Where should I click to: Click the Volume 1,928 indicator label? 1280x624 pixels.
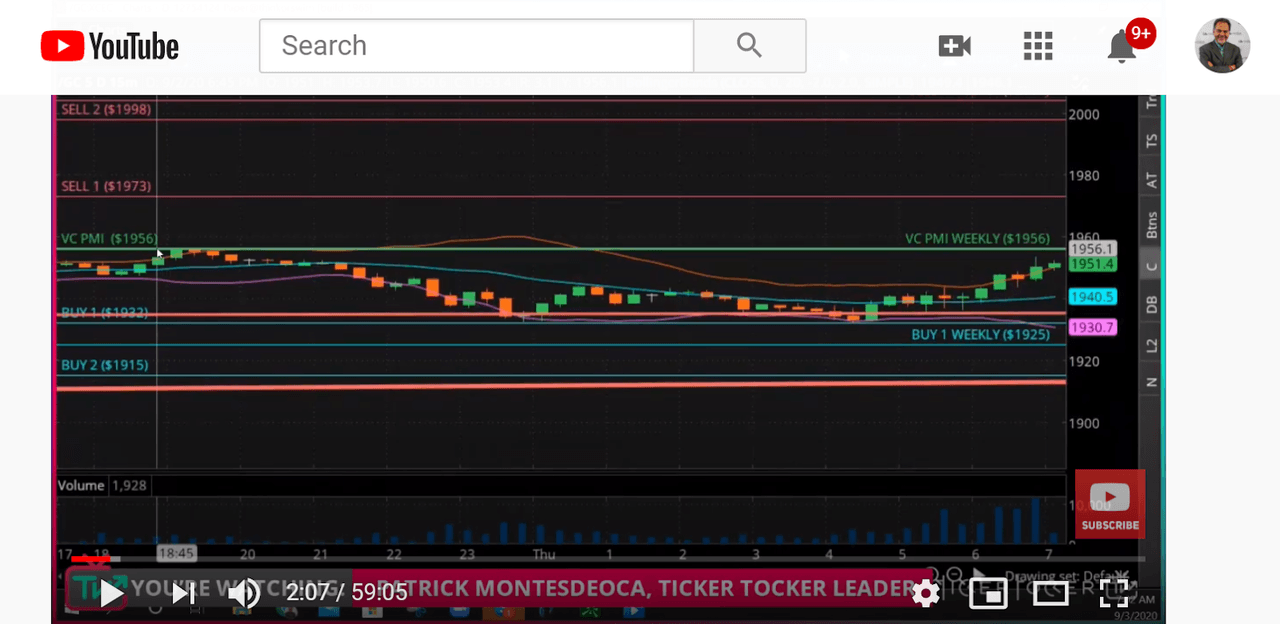(x=102, y=485)
